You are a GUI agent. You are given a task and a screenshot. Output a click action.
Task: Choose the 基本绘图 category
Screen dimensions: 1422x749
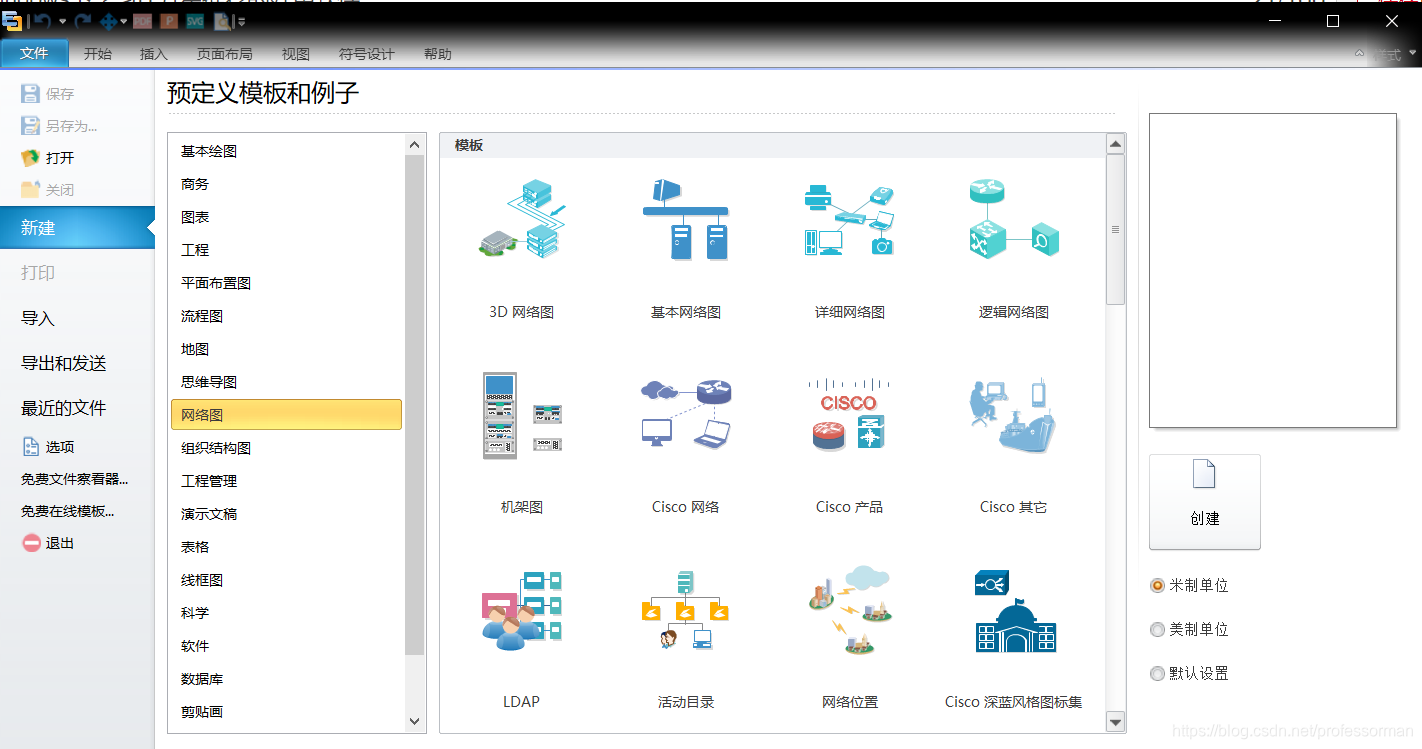(286, 151)
